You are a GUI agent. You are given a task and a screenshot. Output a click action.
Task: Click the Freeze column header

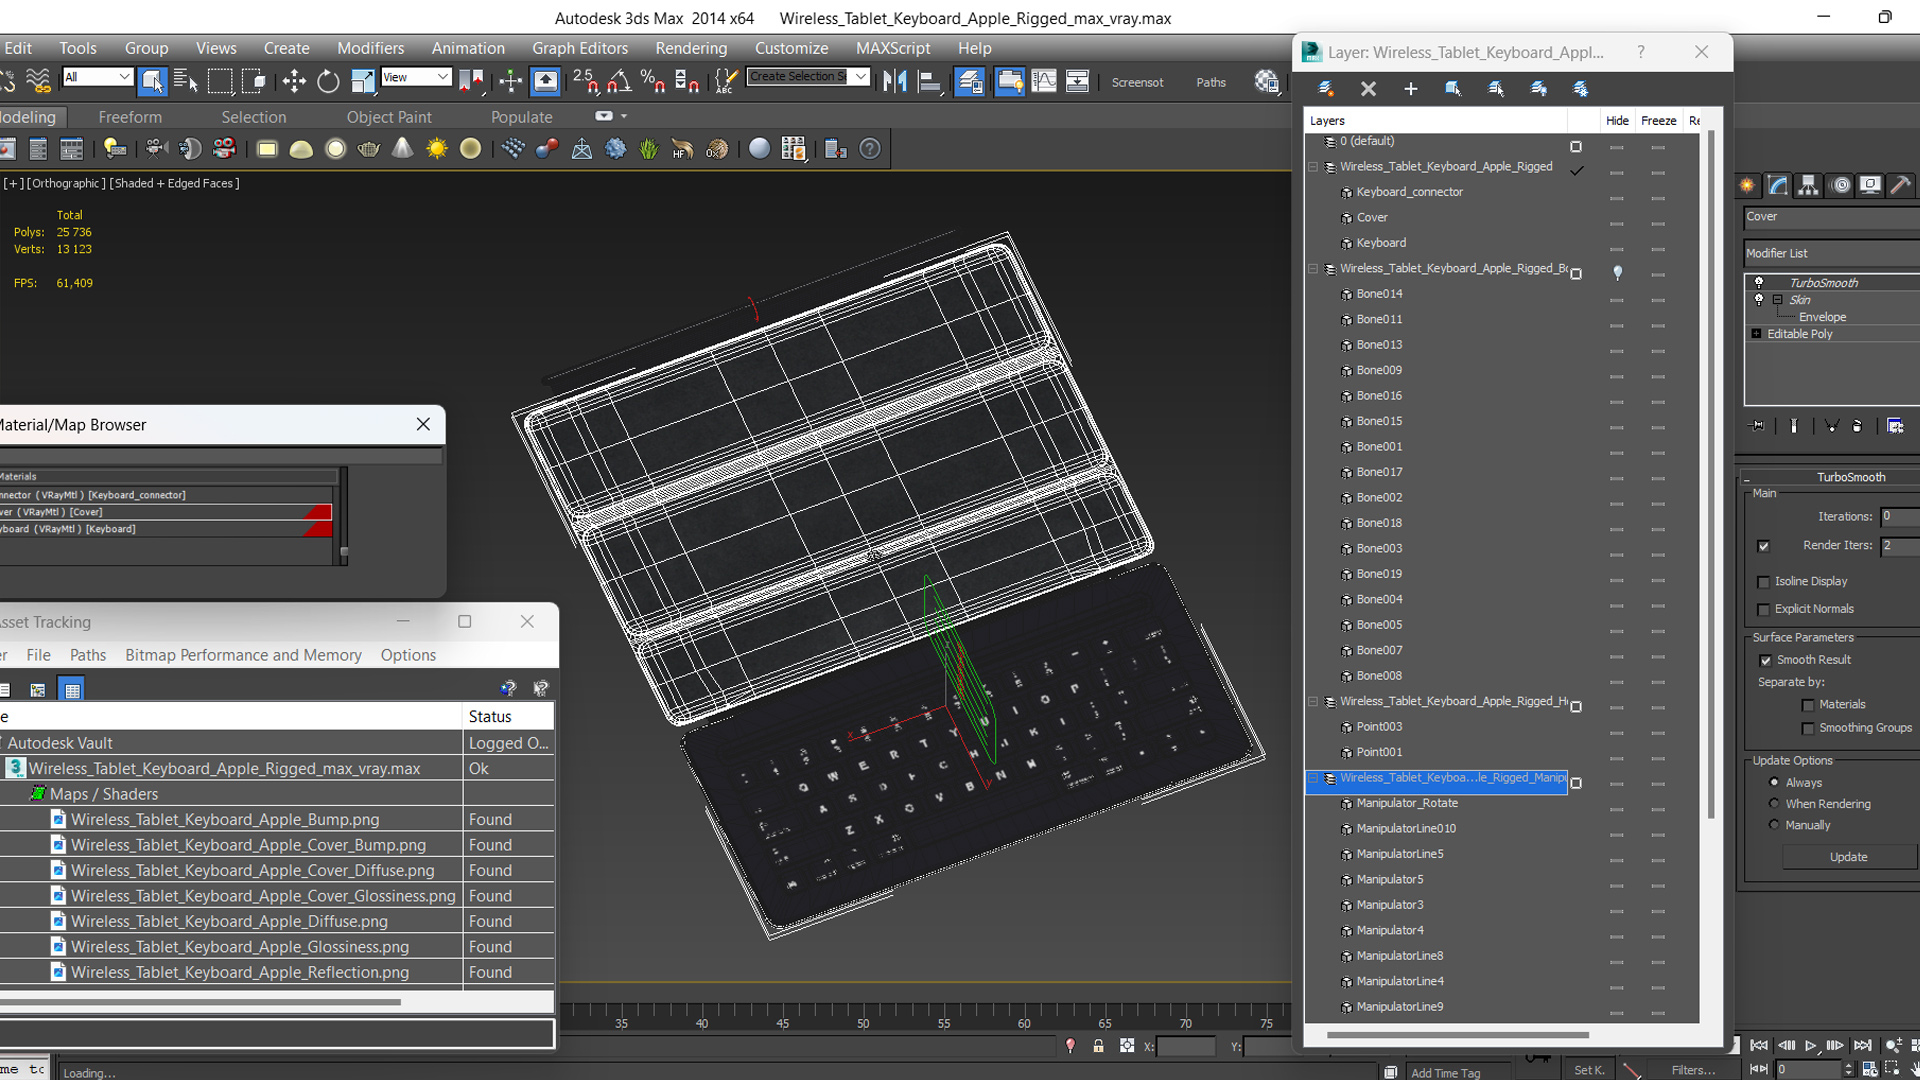pos(1659,120)
